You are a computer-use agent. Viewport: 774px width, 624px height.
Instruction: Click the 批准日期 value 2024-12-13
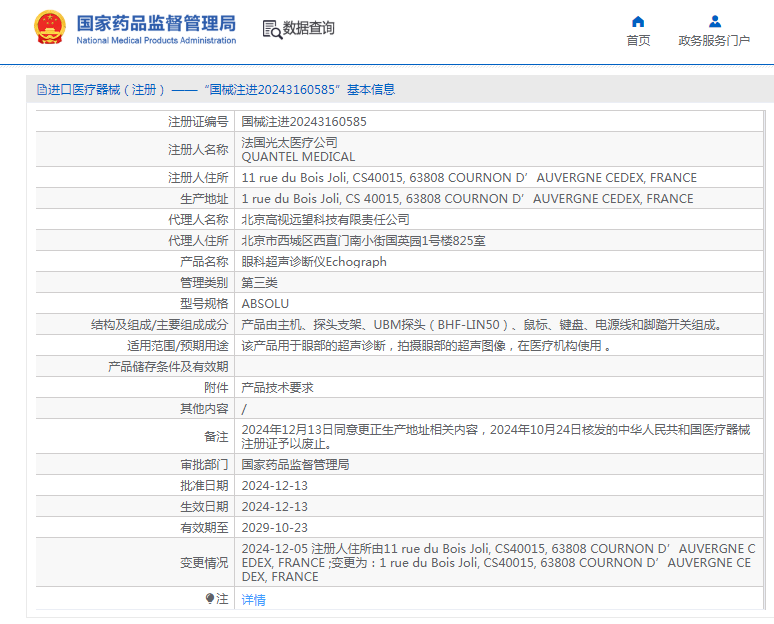pos(274,486)
